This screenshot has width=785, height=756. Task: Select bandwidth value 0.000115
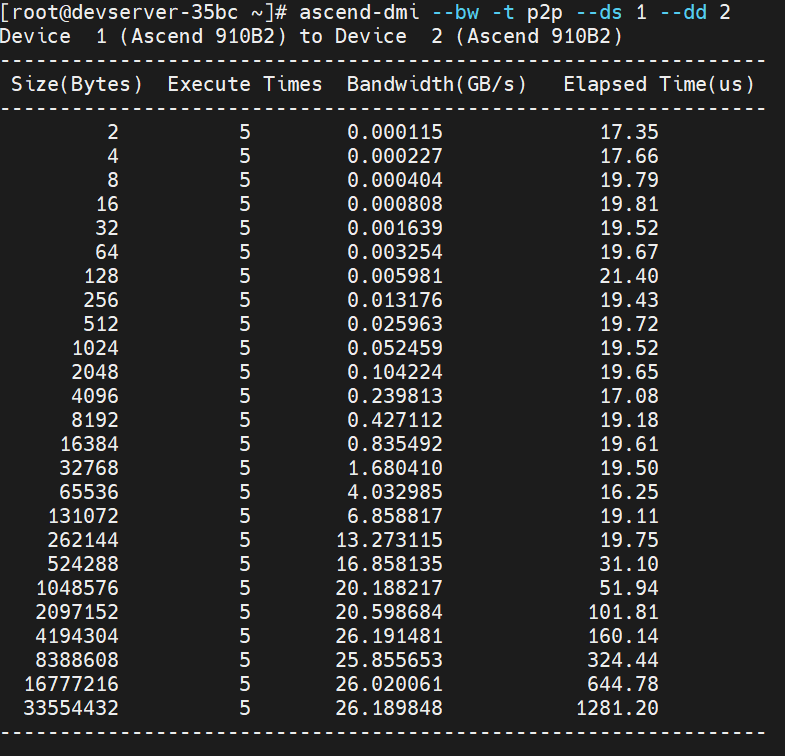(x=395, y=132)
